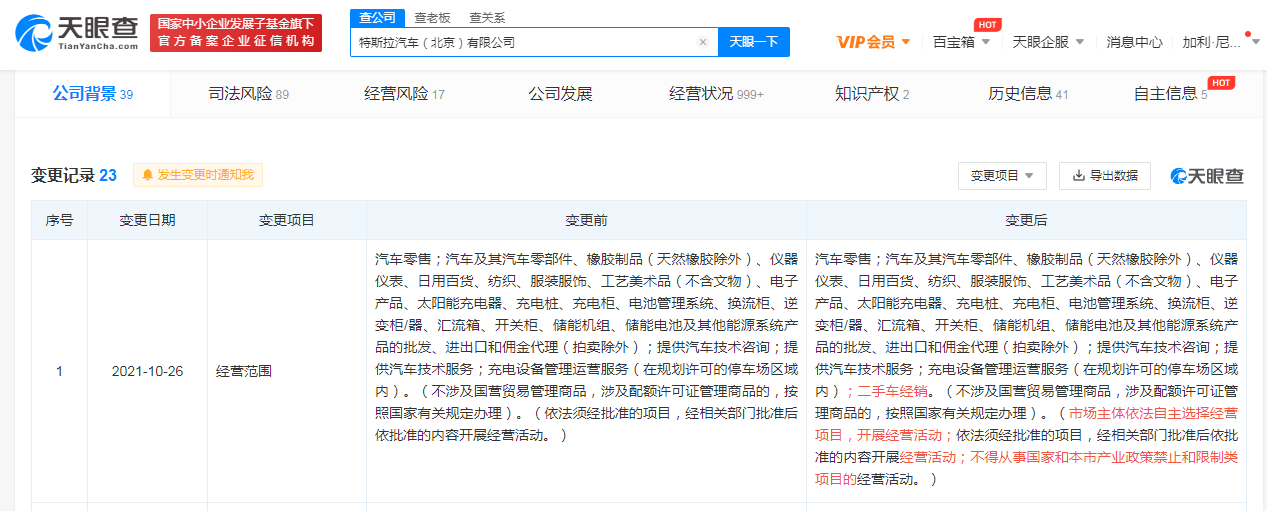
Task: Open the 知识产权 tab
Action: coord(872,94)
